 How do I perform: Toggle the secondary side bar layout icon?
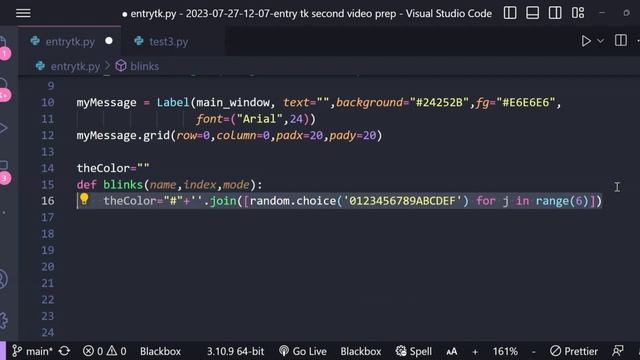tap(555, 13)
